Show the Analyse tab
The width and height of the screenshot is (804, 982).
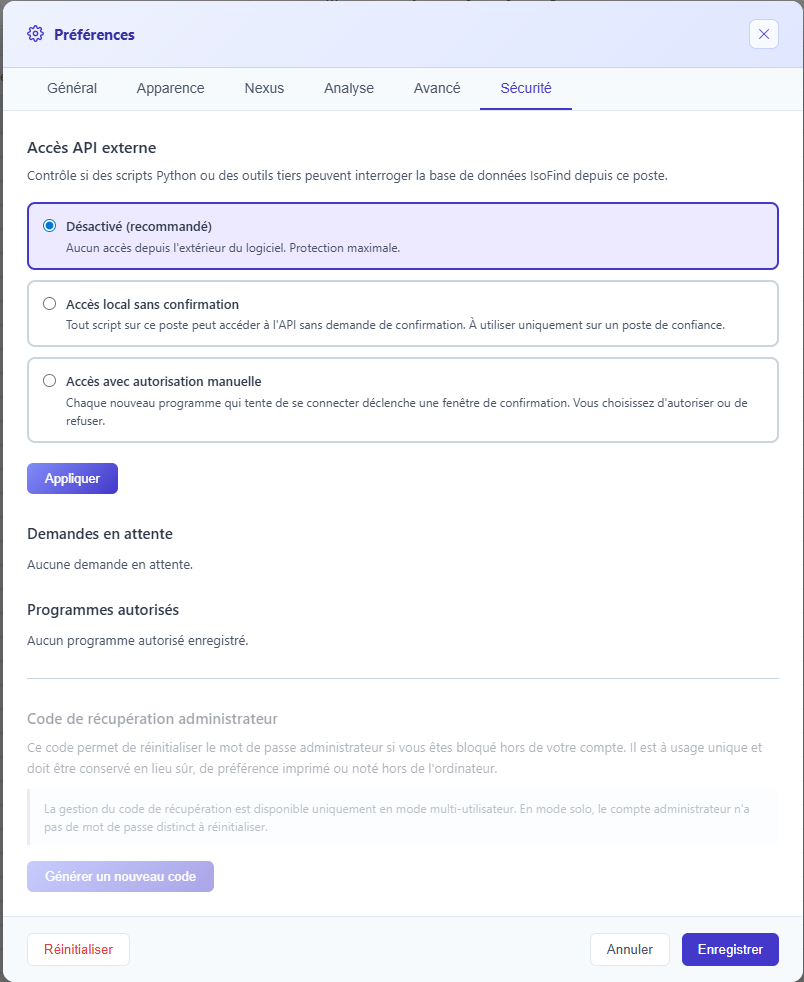[x=349, y=88]
